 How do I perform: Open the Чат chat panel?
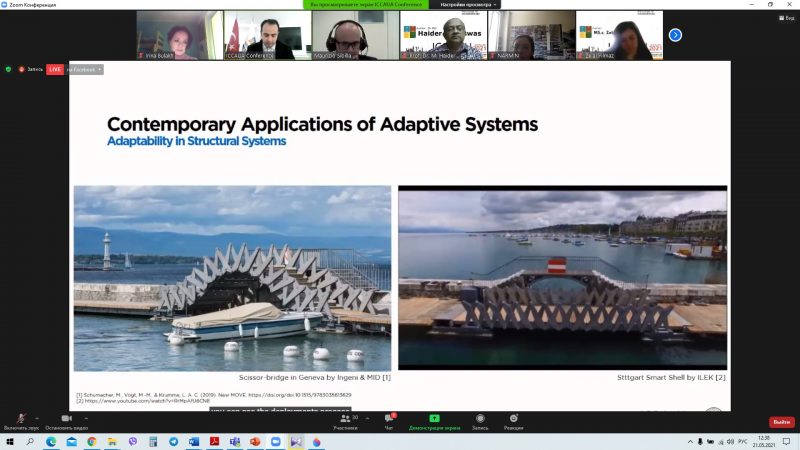tap(389, 421)
